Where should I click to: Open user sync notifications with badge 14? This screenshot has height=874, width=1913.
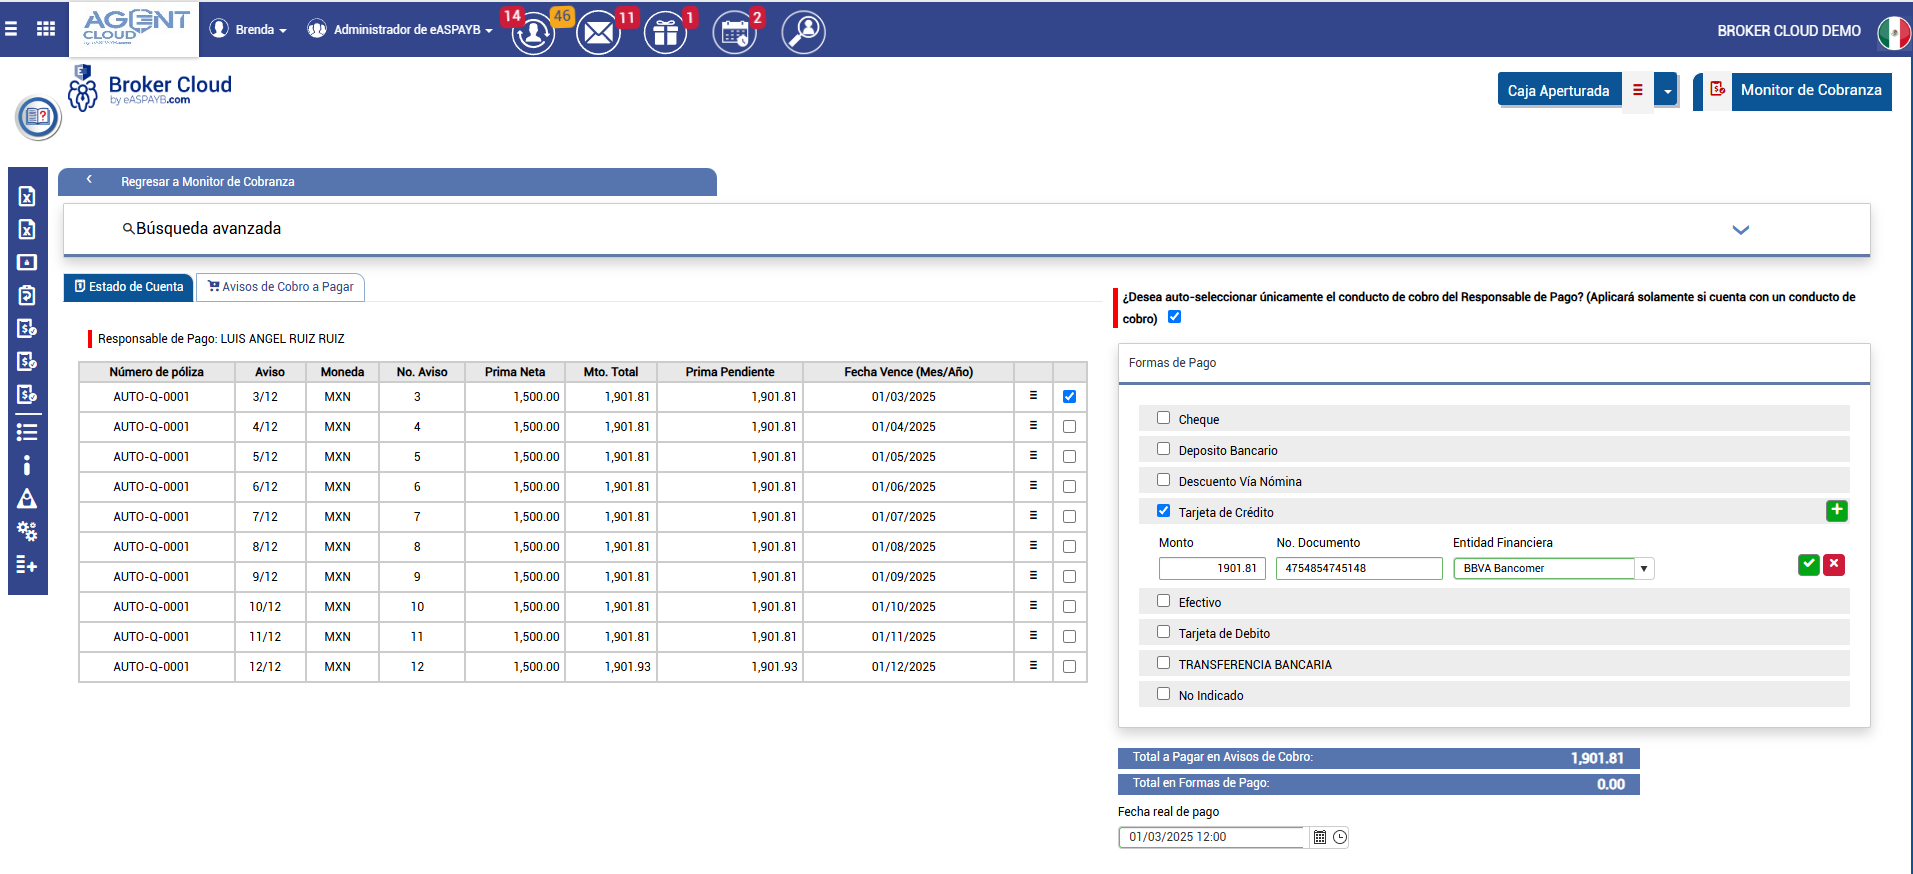tap(534, 33)
